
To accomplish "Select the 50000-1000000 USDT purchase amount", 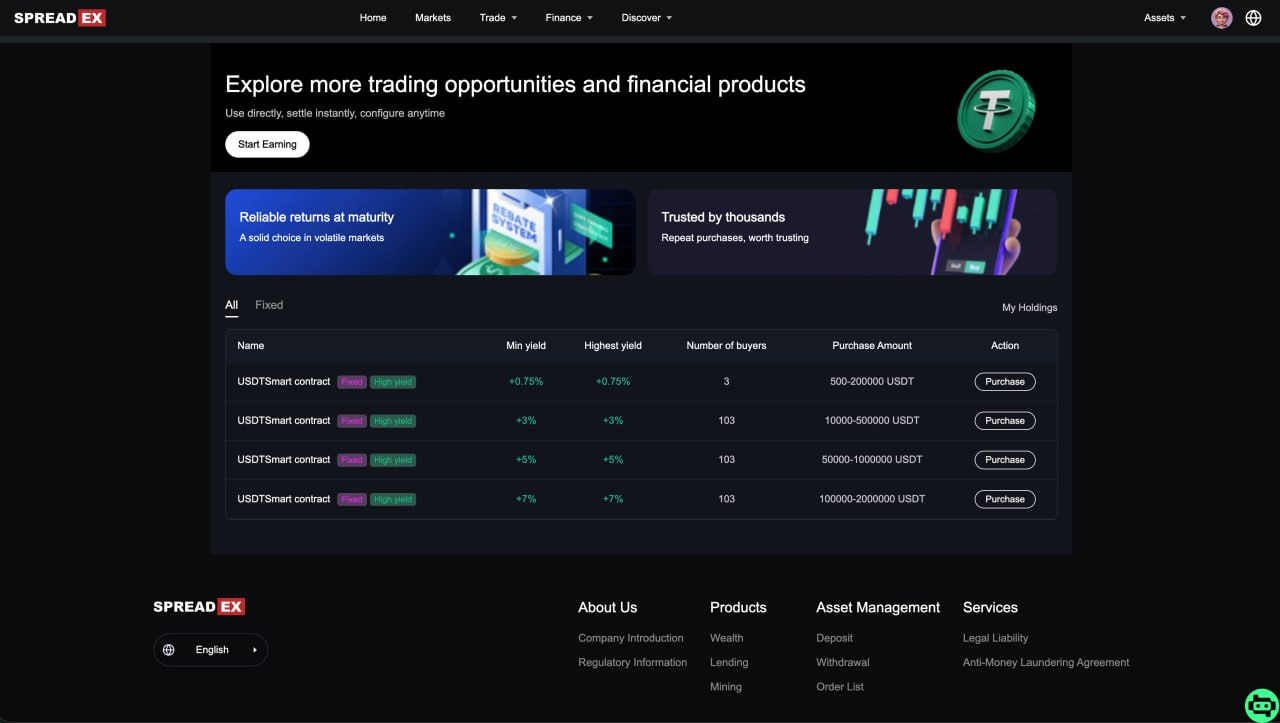I will (872, 460).
